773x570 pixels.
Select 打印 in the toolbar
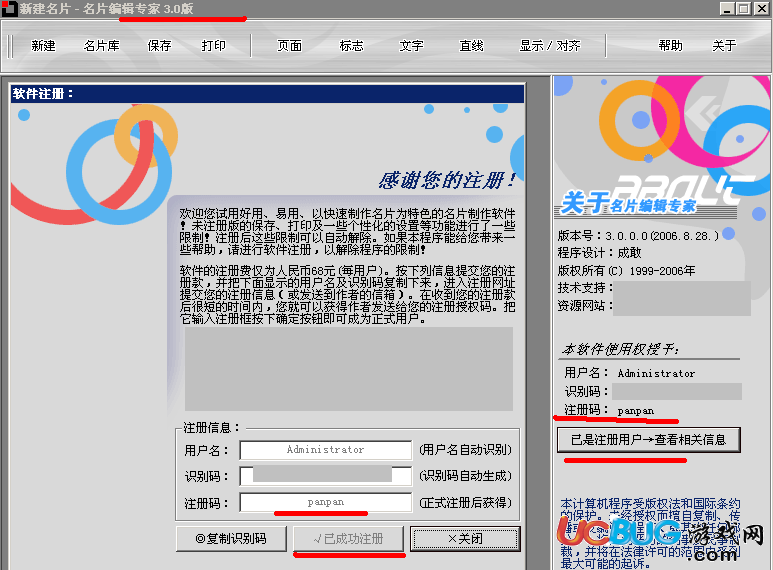(213, 46)
